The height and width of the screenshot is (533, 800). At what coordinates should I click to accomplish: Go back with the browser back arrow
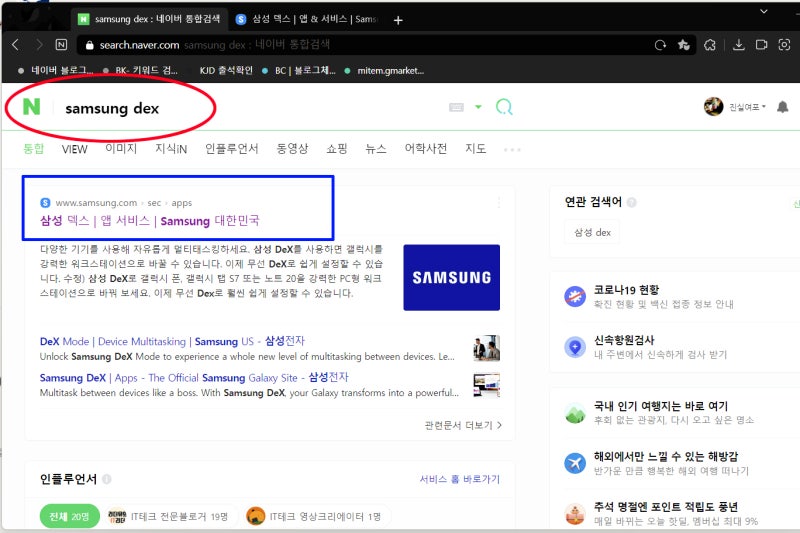15,45
